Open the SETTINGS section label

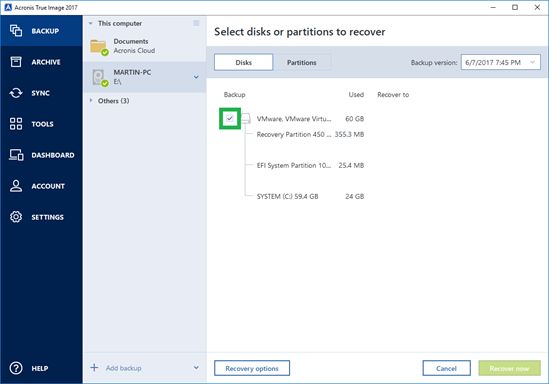point(48,217)
